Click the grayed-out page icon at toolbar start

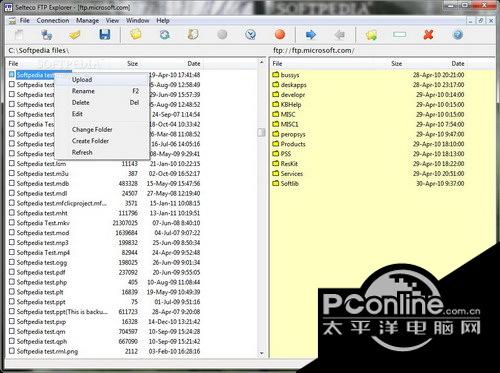[x=19, y=35]
